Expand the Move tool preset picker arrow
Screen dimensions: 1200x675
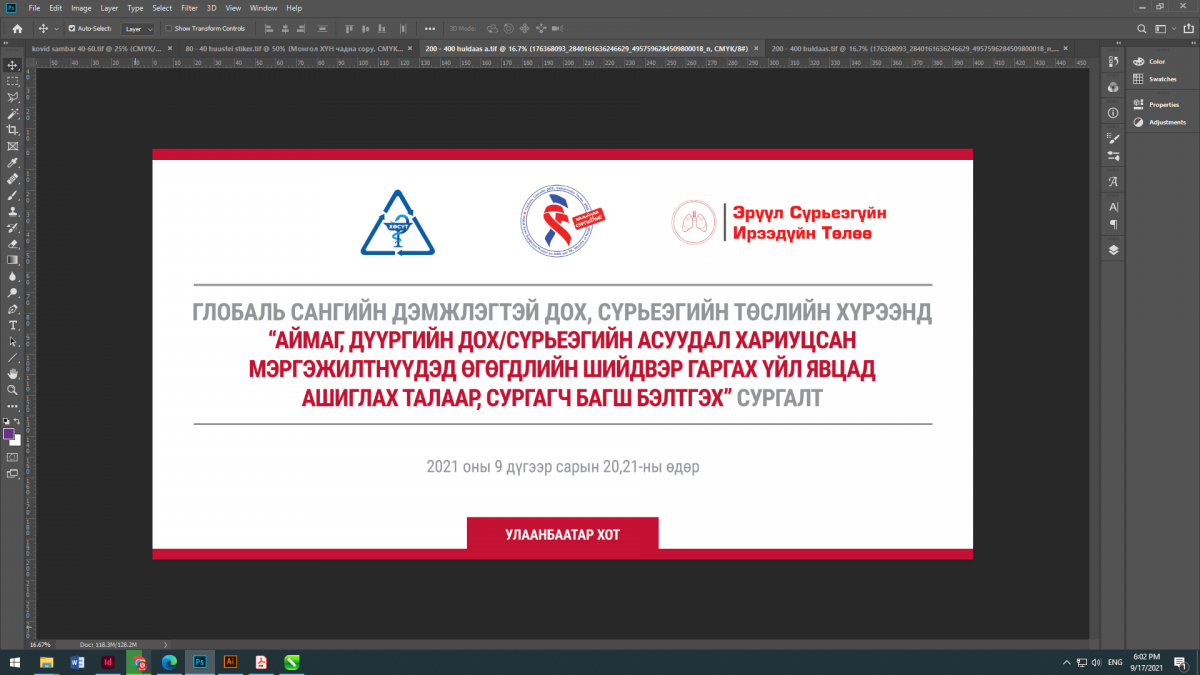(x=56, y=29)
